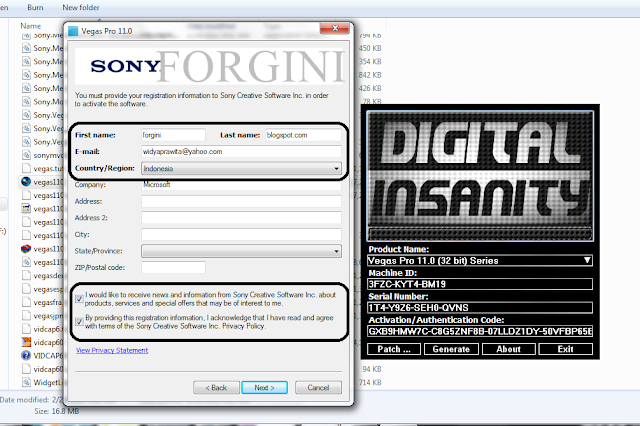
Task: Select the vegasde file icon in list
Action: coord(26,275)
